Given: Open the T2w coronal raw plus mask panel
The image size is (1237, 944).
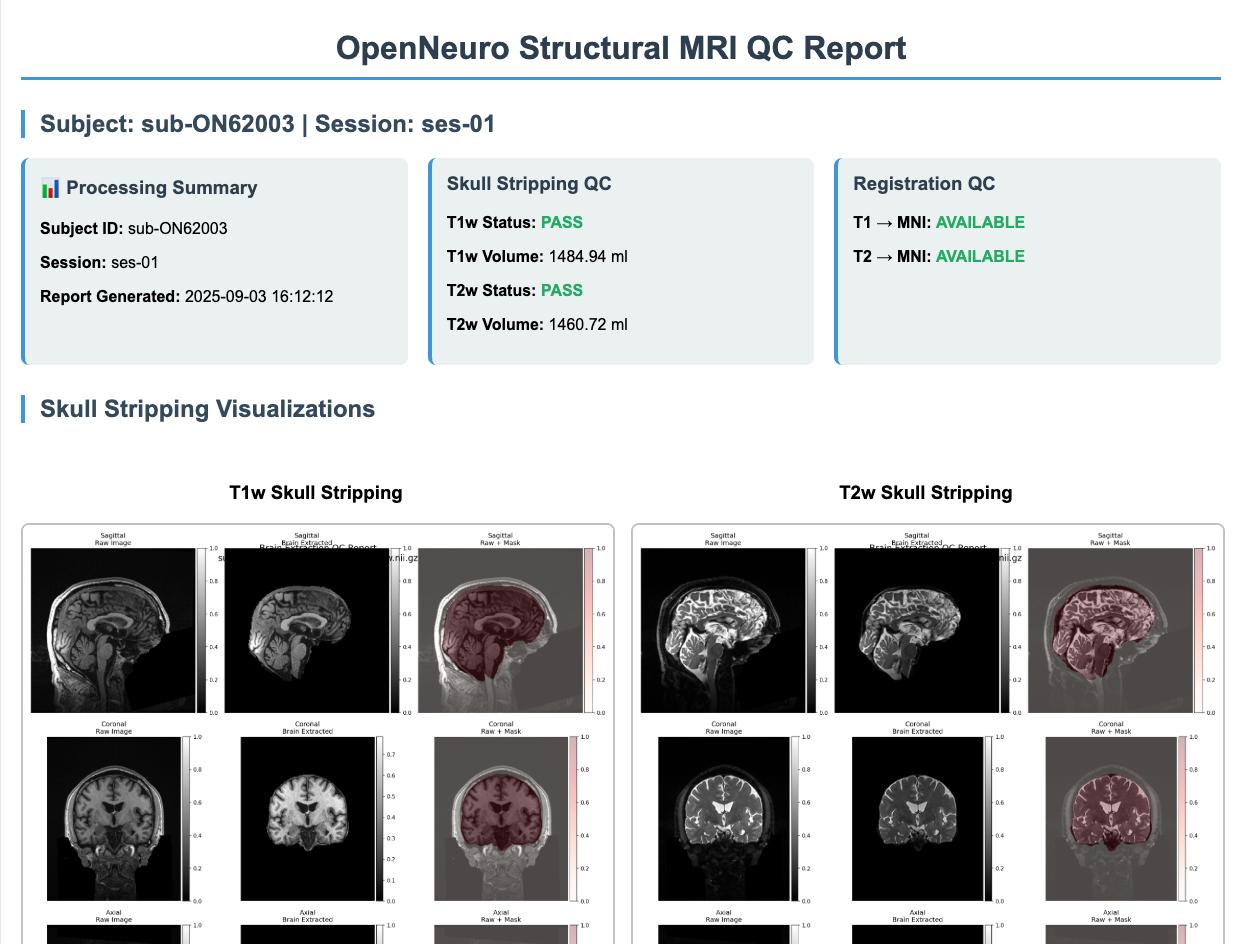Looking at the screenshot, I should coord(1110,819).
